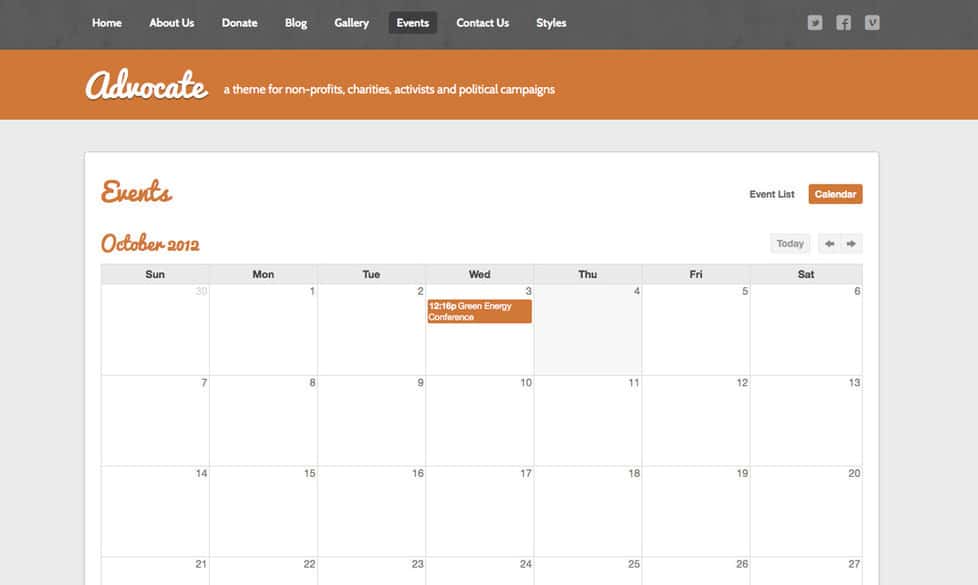
Task: Select the day 5 calendar cell
Action: click(x=696, y=330)
